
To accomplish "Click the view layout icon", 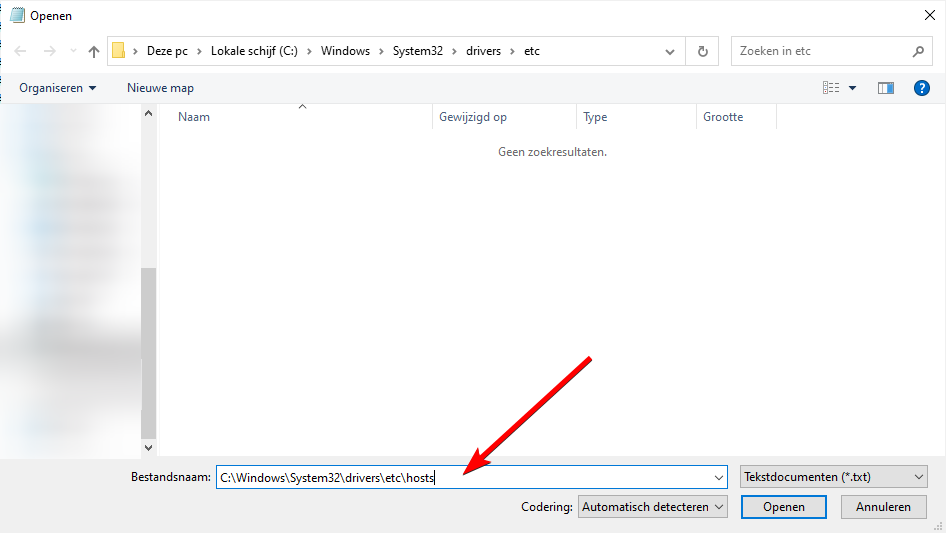I will click(x=831, y=88).
